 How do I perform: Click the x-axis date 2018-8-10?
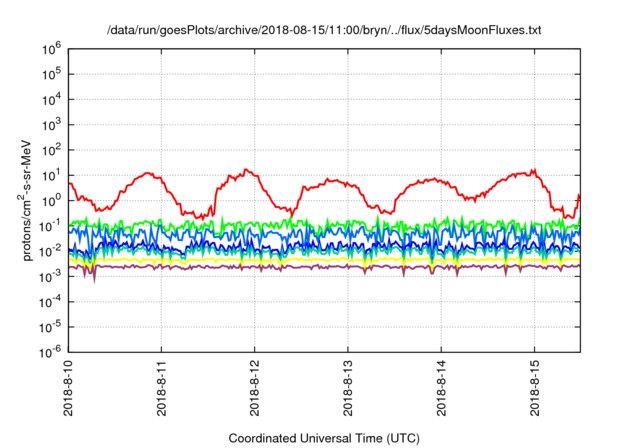coord(68,388)
